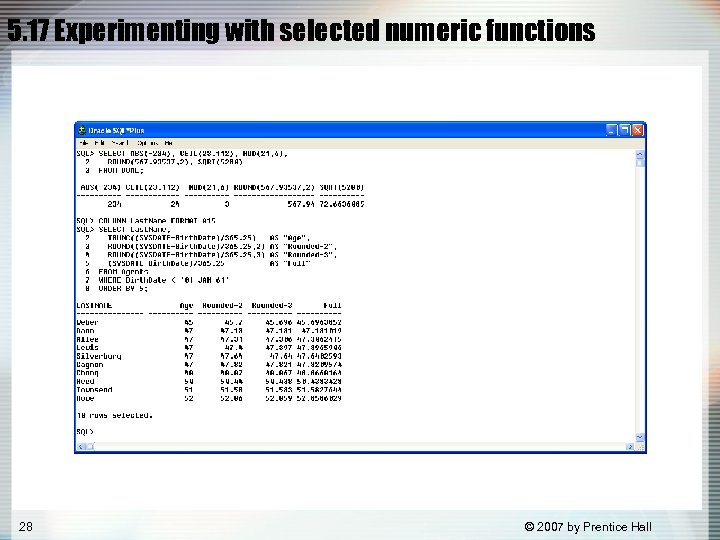Click the "FROM Agents" query line
The width and height of the screenshot is (720, 540).
tap(117, 272)
